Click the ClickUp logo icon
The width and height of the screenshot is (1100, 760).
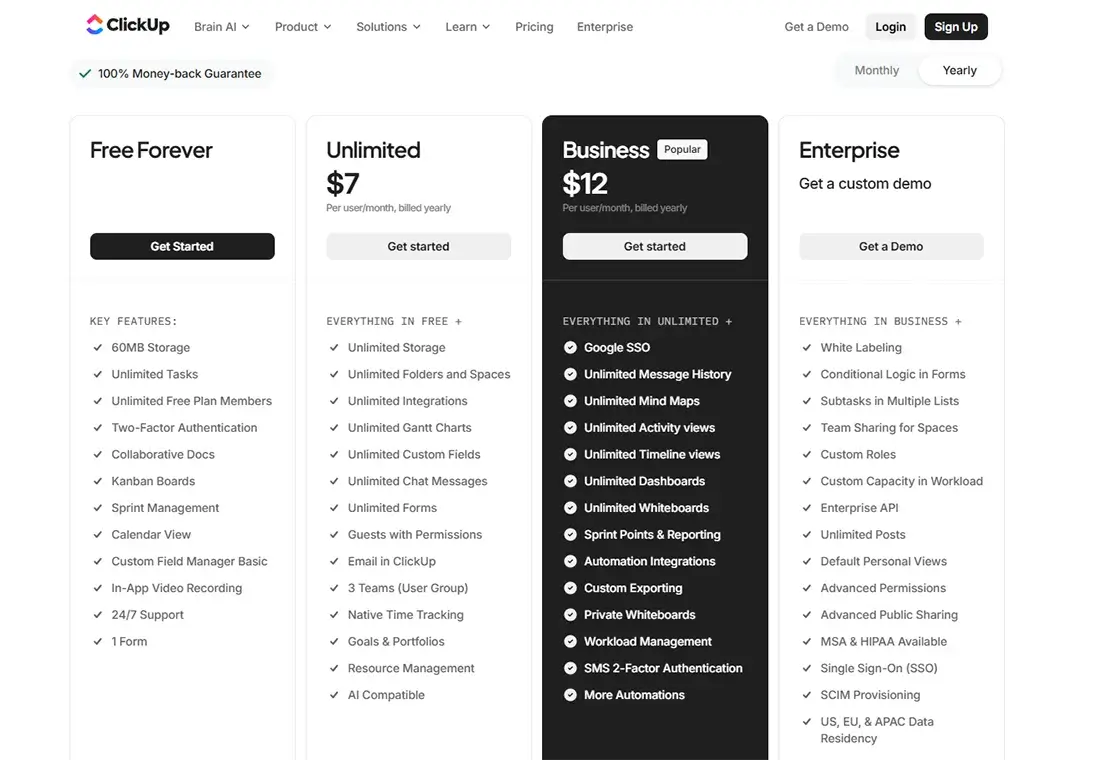(x=95, y=26)
